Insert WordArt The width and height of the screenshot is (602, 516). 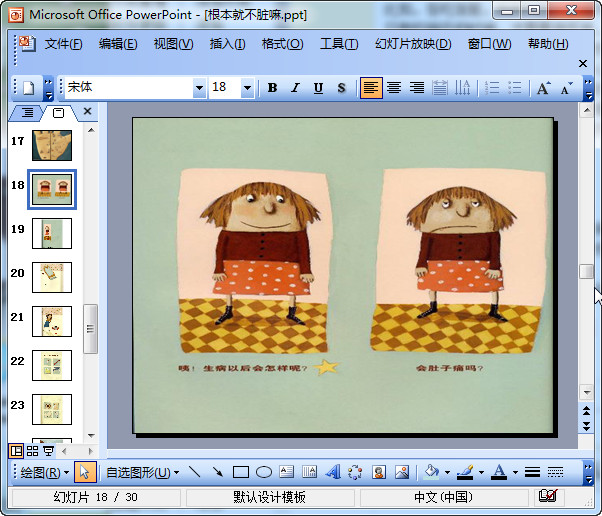332,472
